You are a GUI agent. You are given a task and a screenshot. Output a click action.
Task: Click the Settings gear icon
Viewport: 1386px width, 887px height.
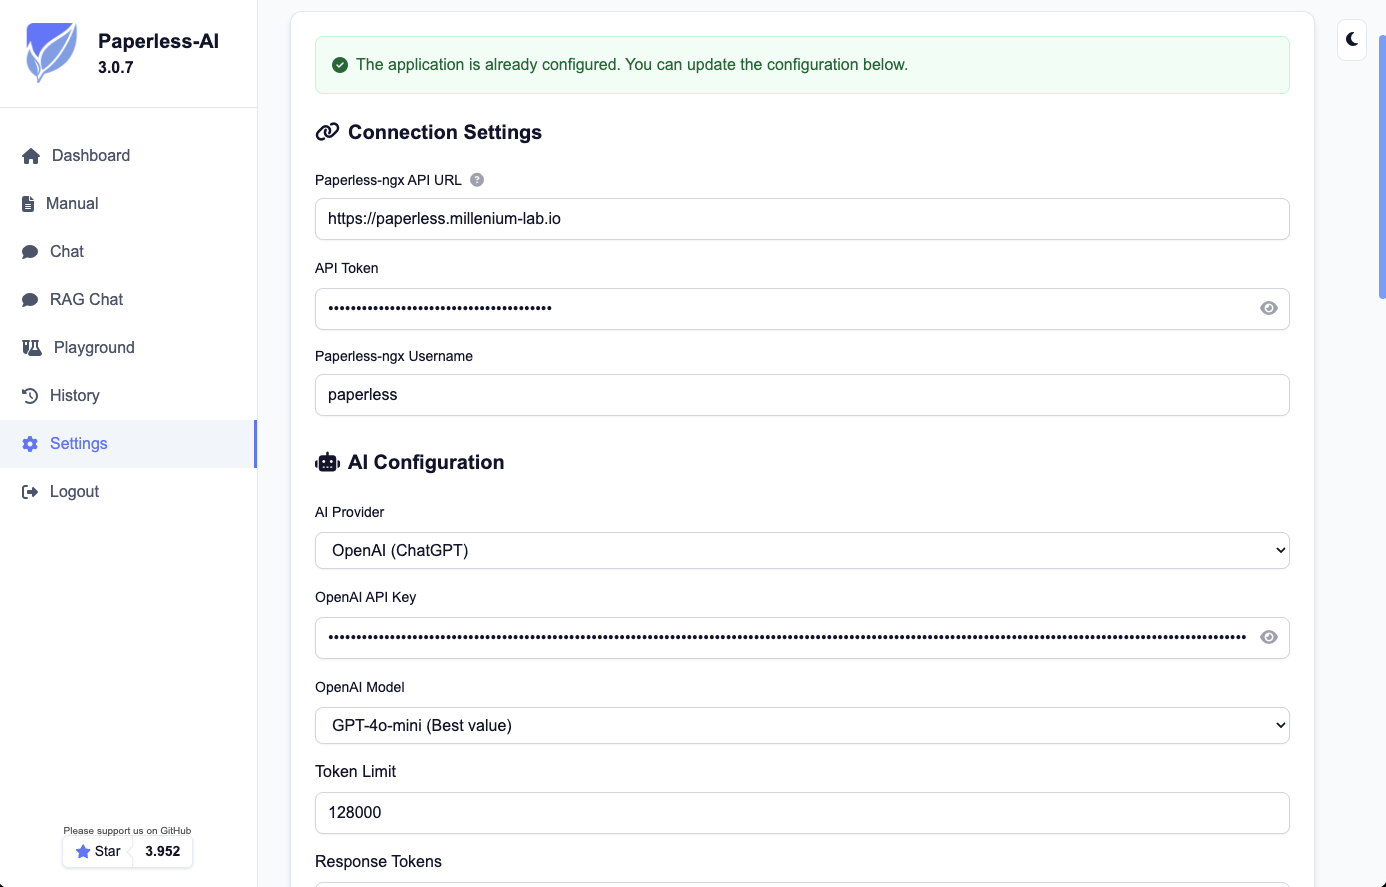[30, 444]
